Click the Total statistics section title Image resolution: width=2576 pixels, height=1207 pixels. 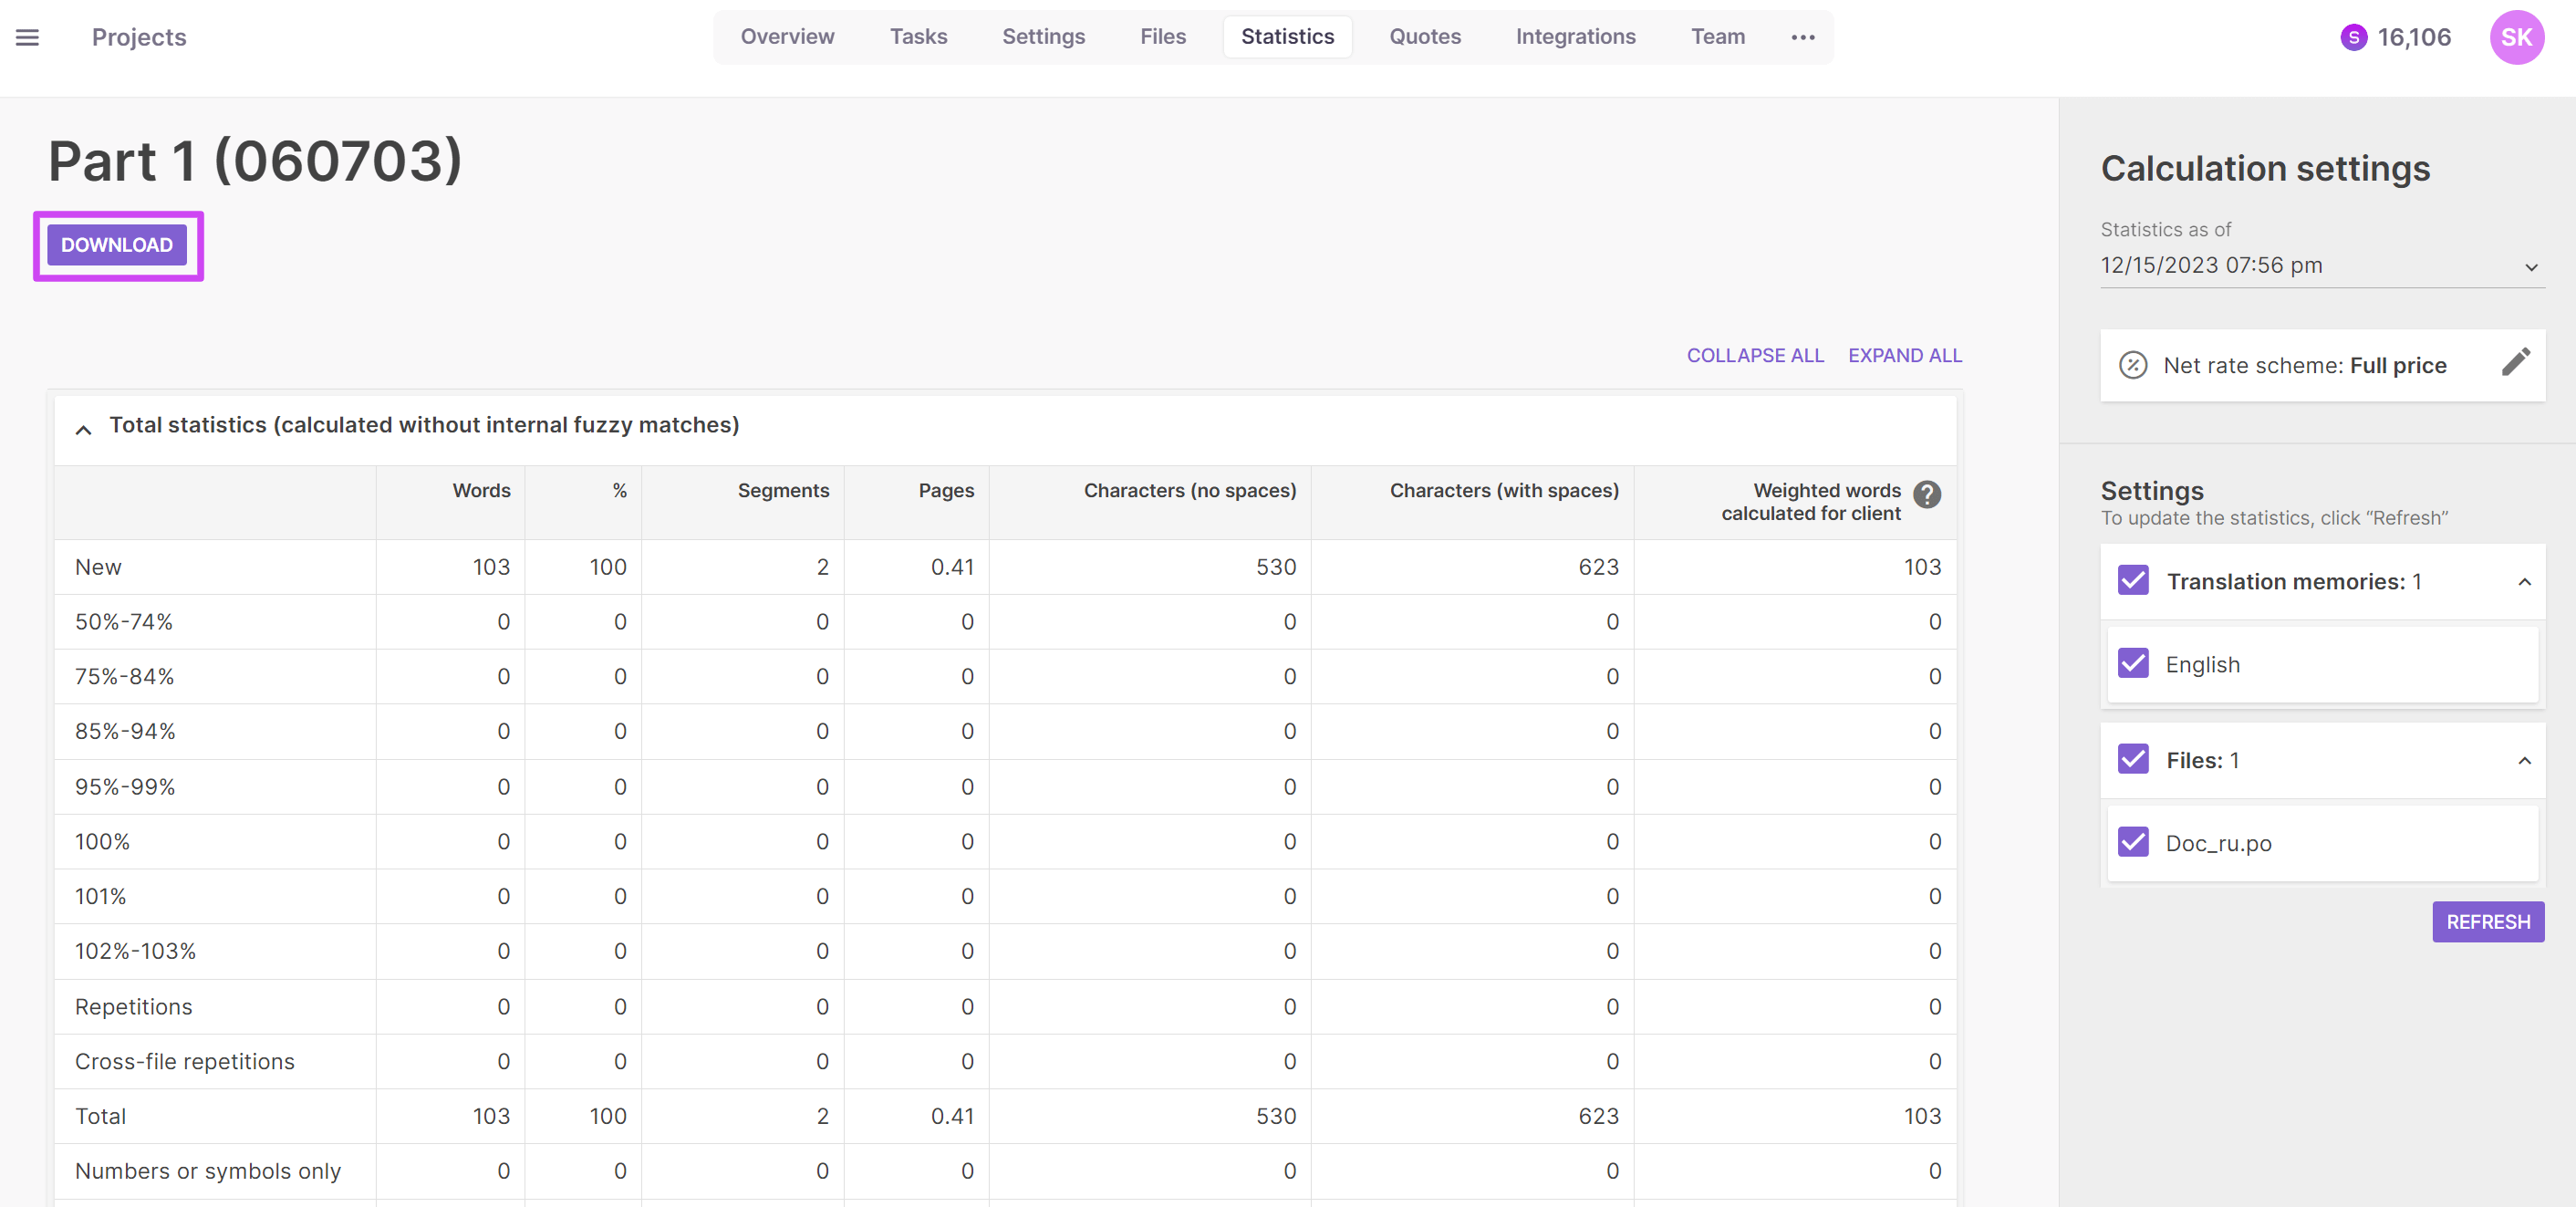pos(424,425)
